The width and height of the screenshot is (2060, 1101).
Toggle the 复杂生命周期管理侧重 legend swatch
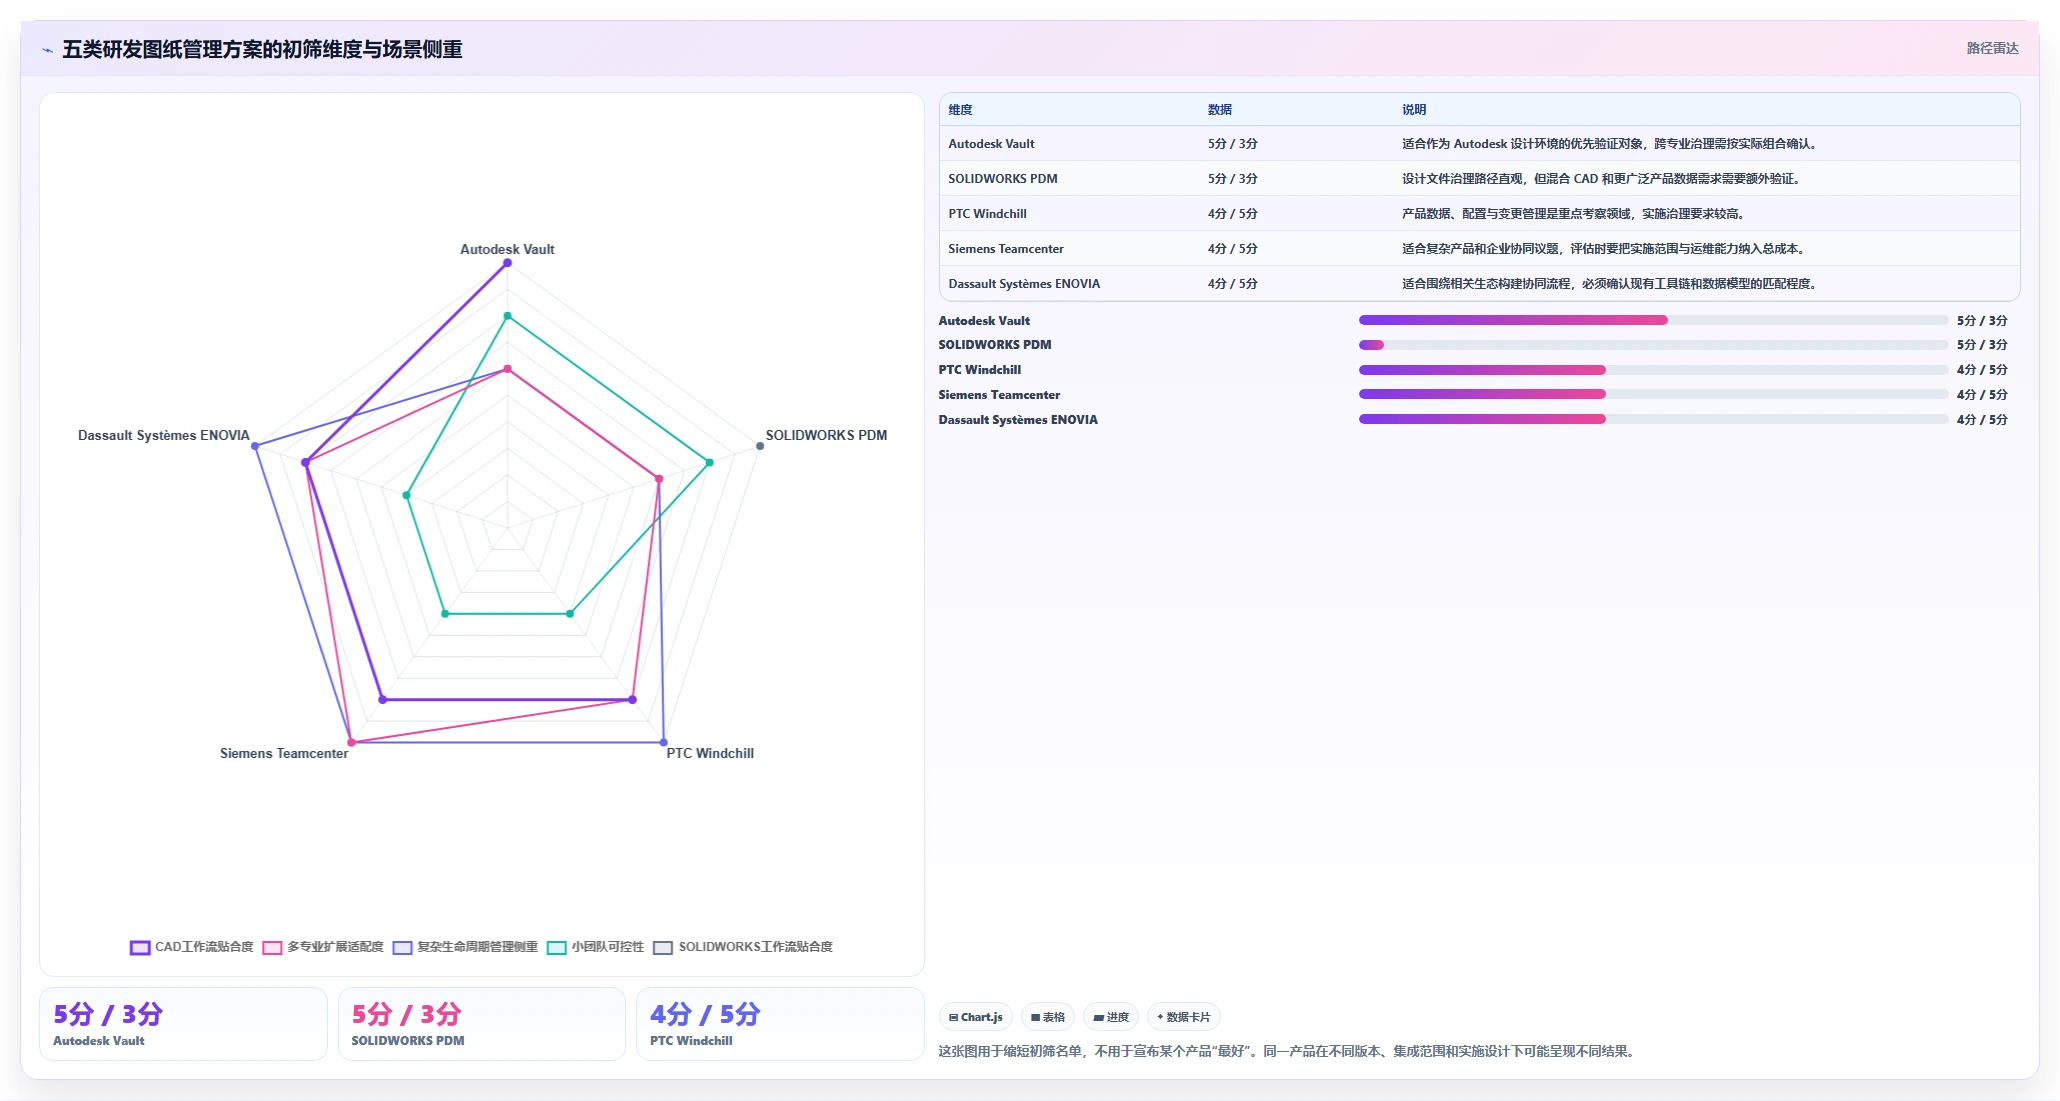[403, 947]
